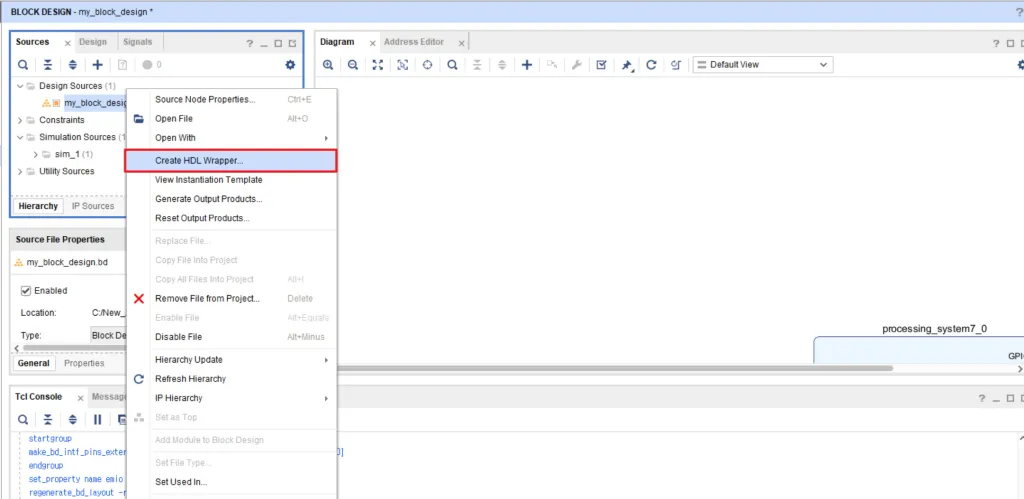This screenshot has width=1024, height=499.
Task: Choose Generate Output Products...
Action: click(x=231, y=199)
